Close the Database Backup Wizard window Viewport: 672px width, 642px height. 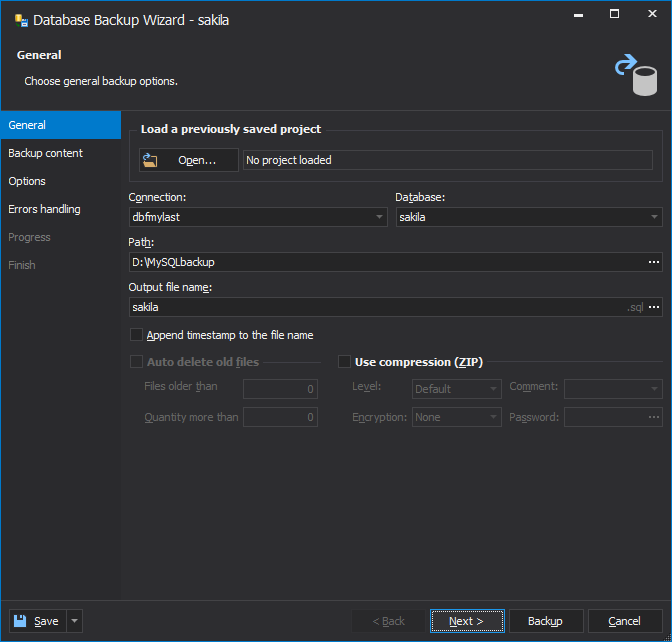(x=652, y=14)
